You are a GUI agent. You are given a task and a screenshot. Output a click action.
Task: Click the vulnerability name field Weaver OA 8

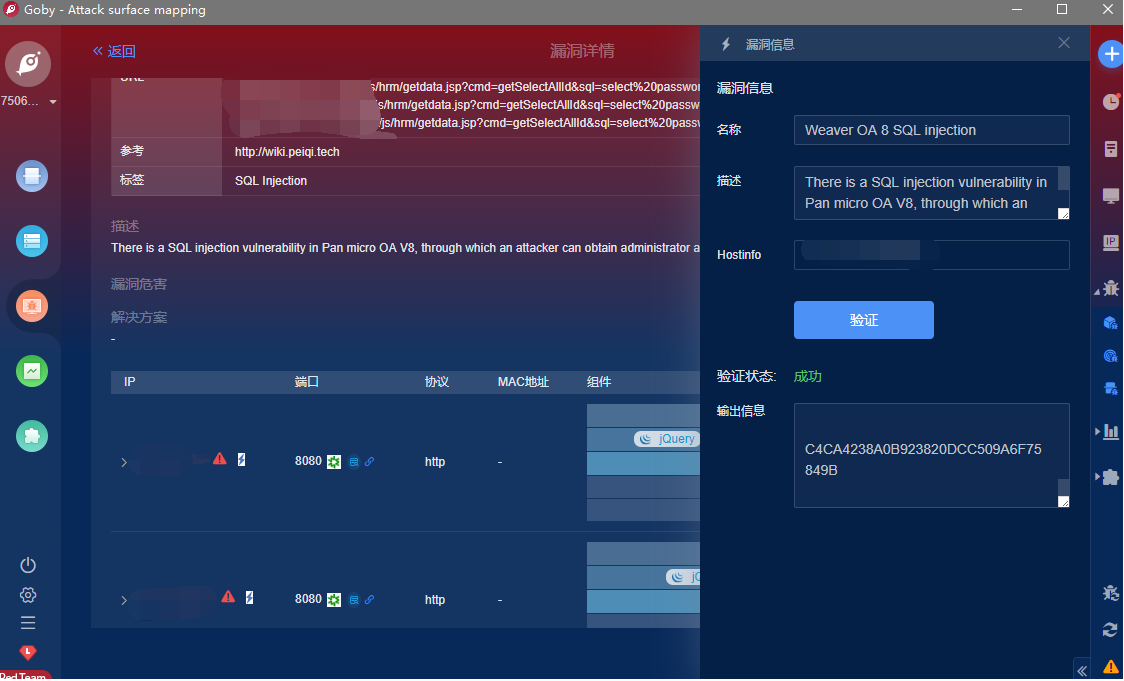click(x=931, y=130)
